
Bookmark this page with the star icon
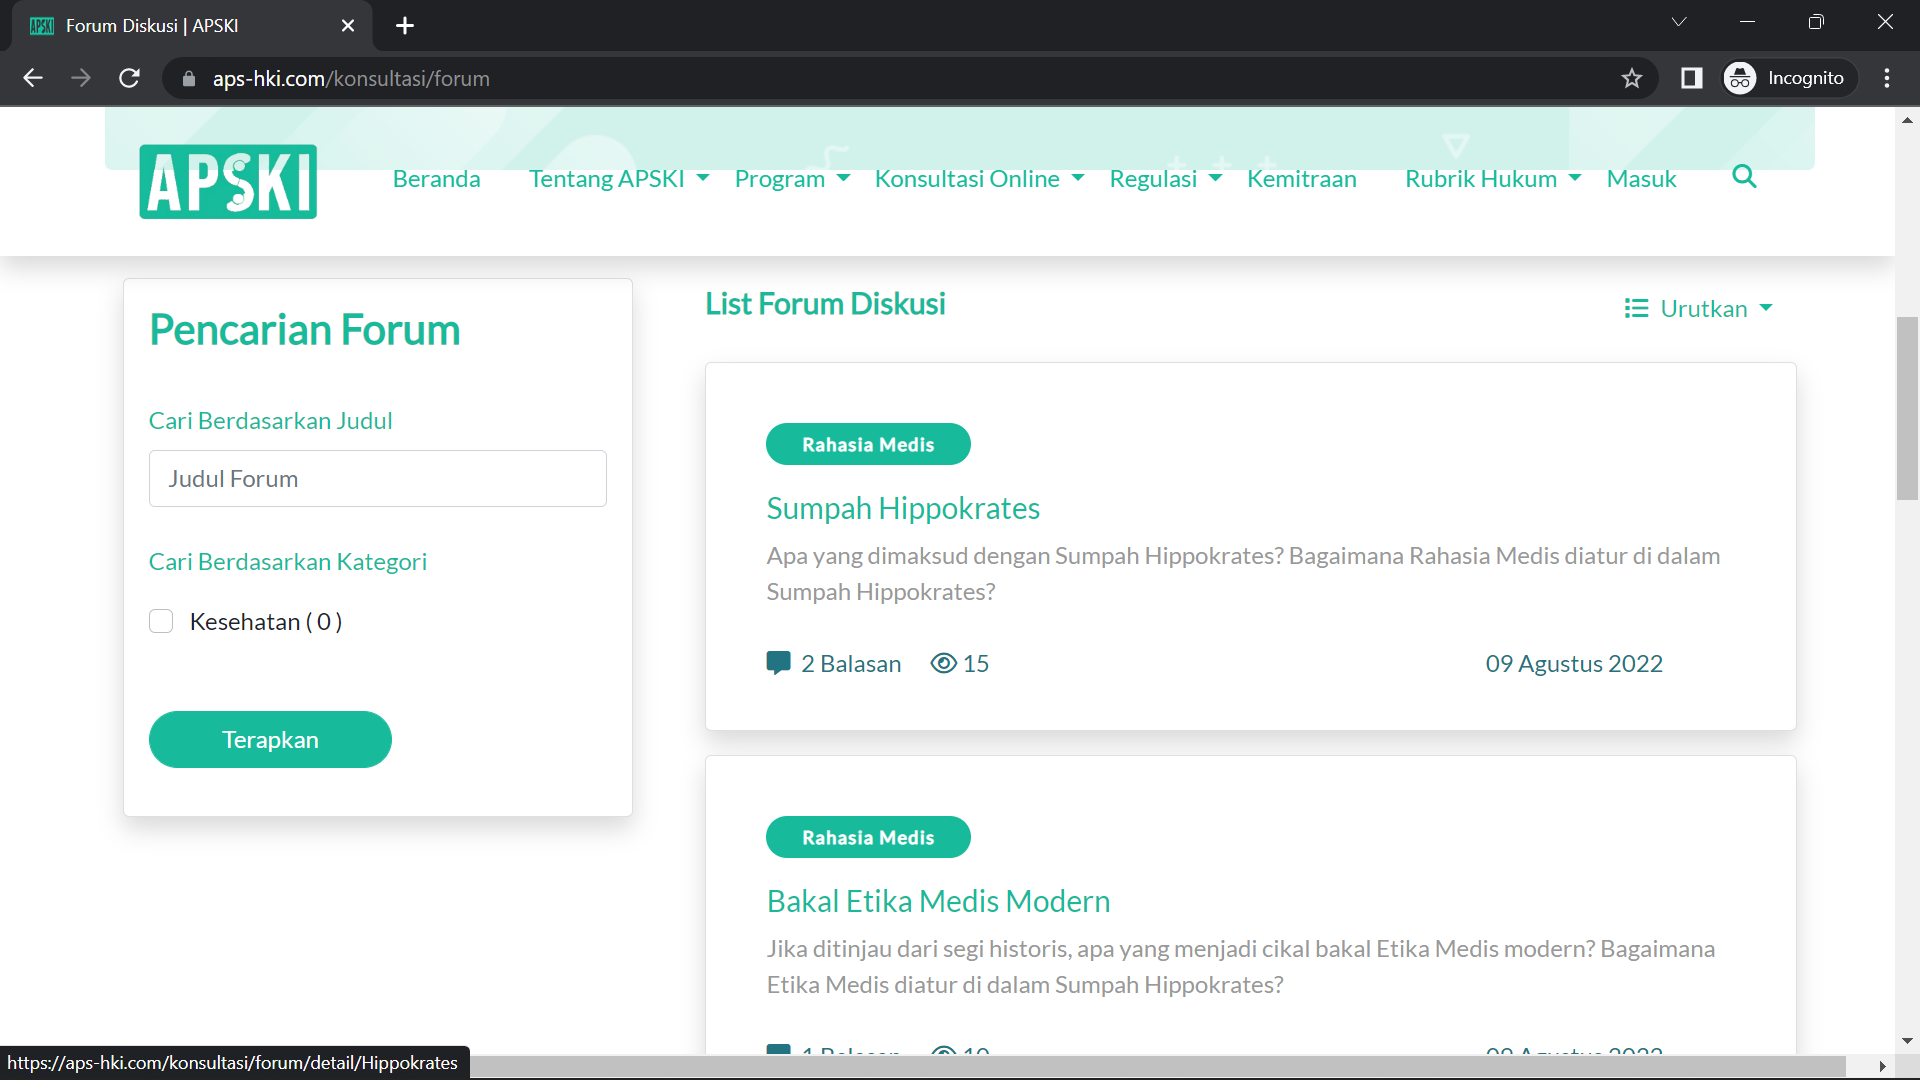pos(1632,78)
